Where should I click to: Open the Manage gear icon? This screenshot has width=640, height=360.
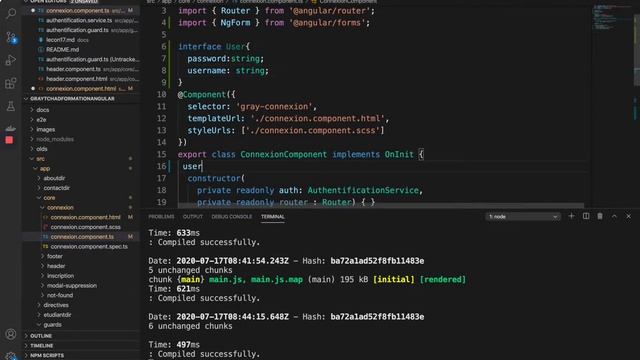11,356
